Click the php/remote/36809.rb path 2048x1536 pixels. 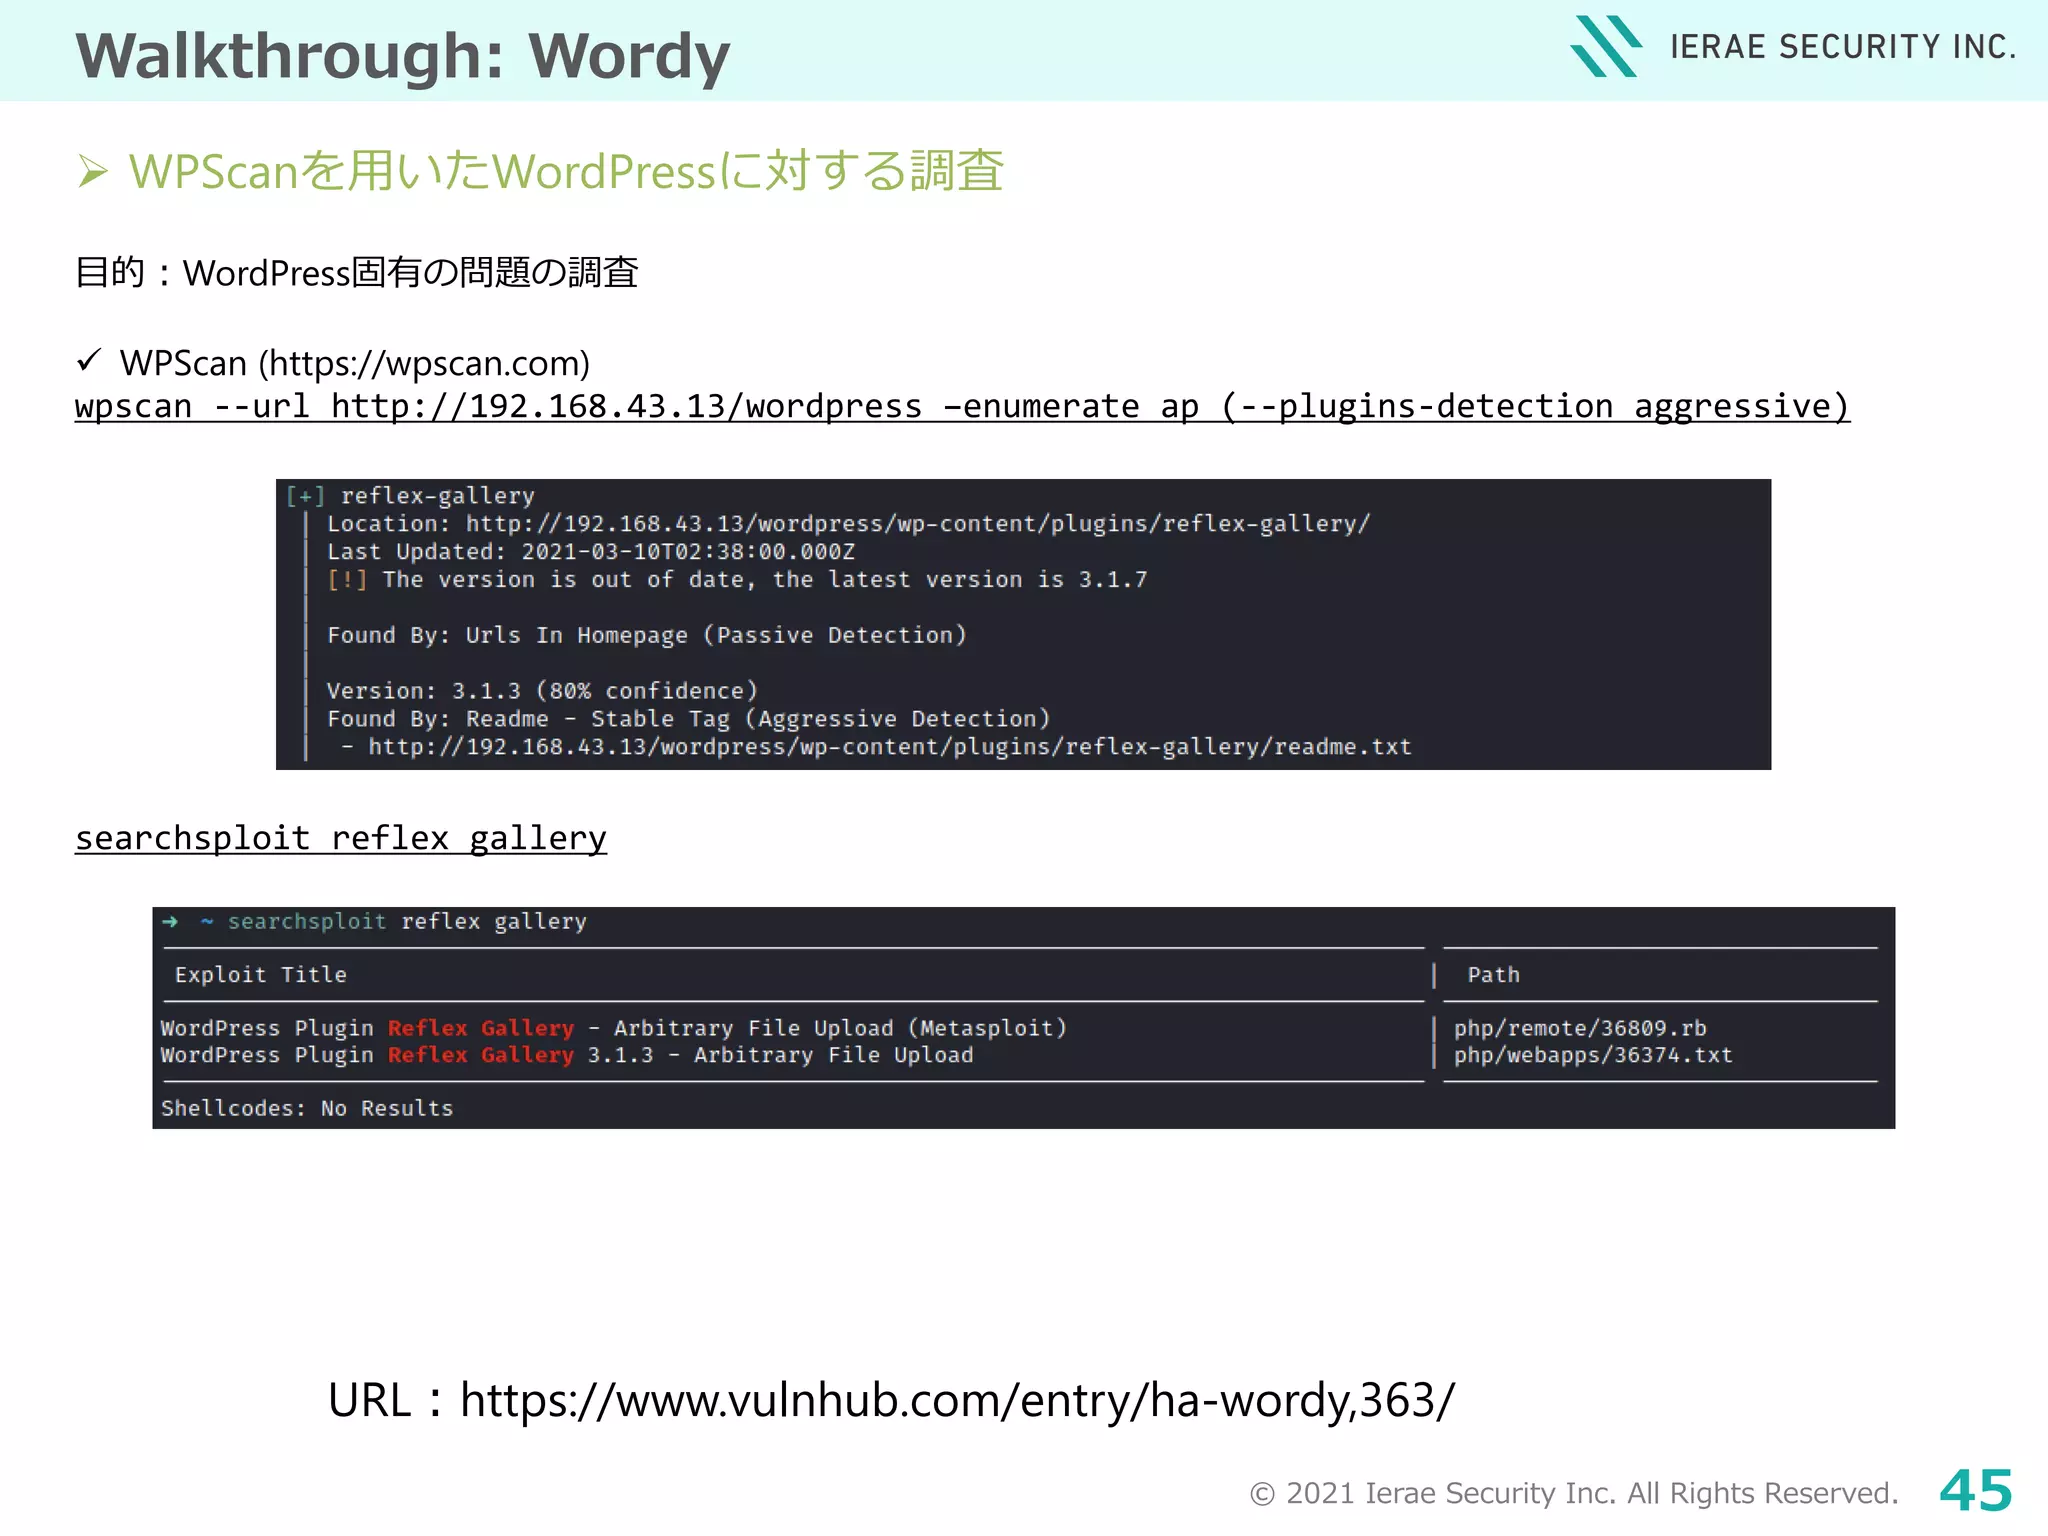tap(1580, 1028)
